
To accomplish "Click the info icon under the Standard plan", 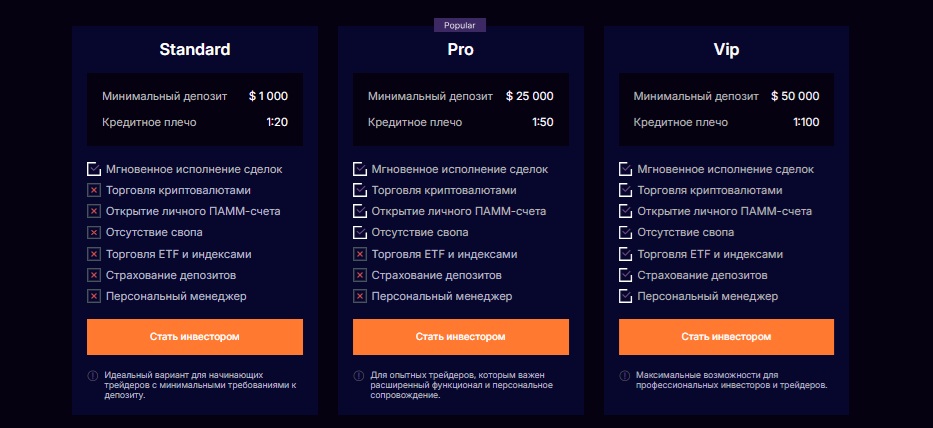I will tap(93, 376).
